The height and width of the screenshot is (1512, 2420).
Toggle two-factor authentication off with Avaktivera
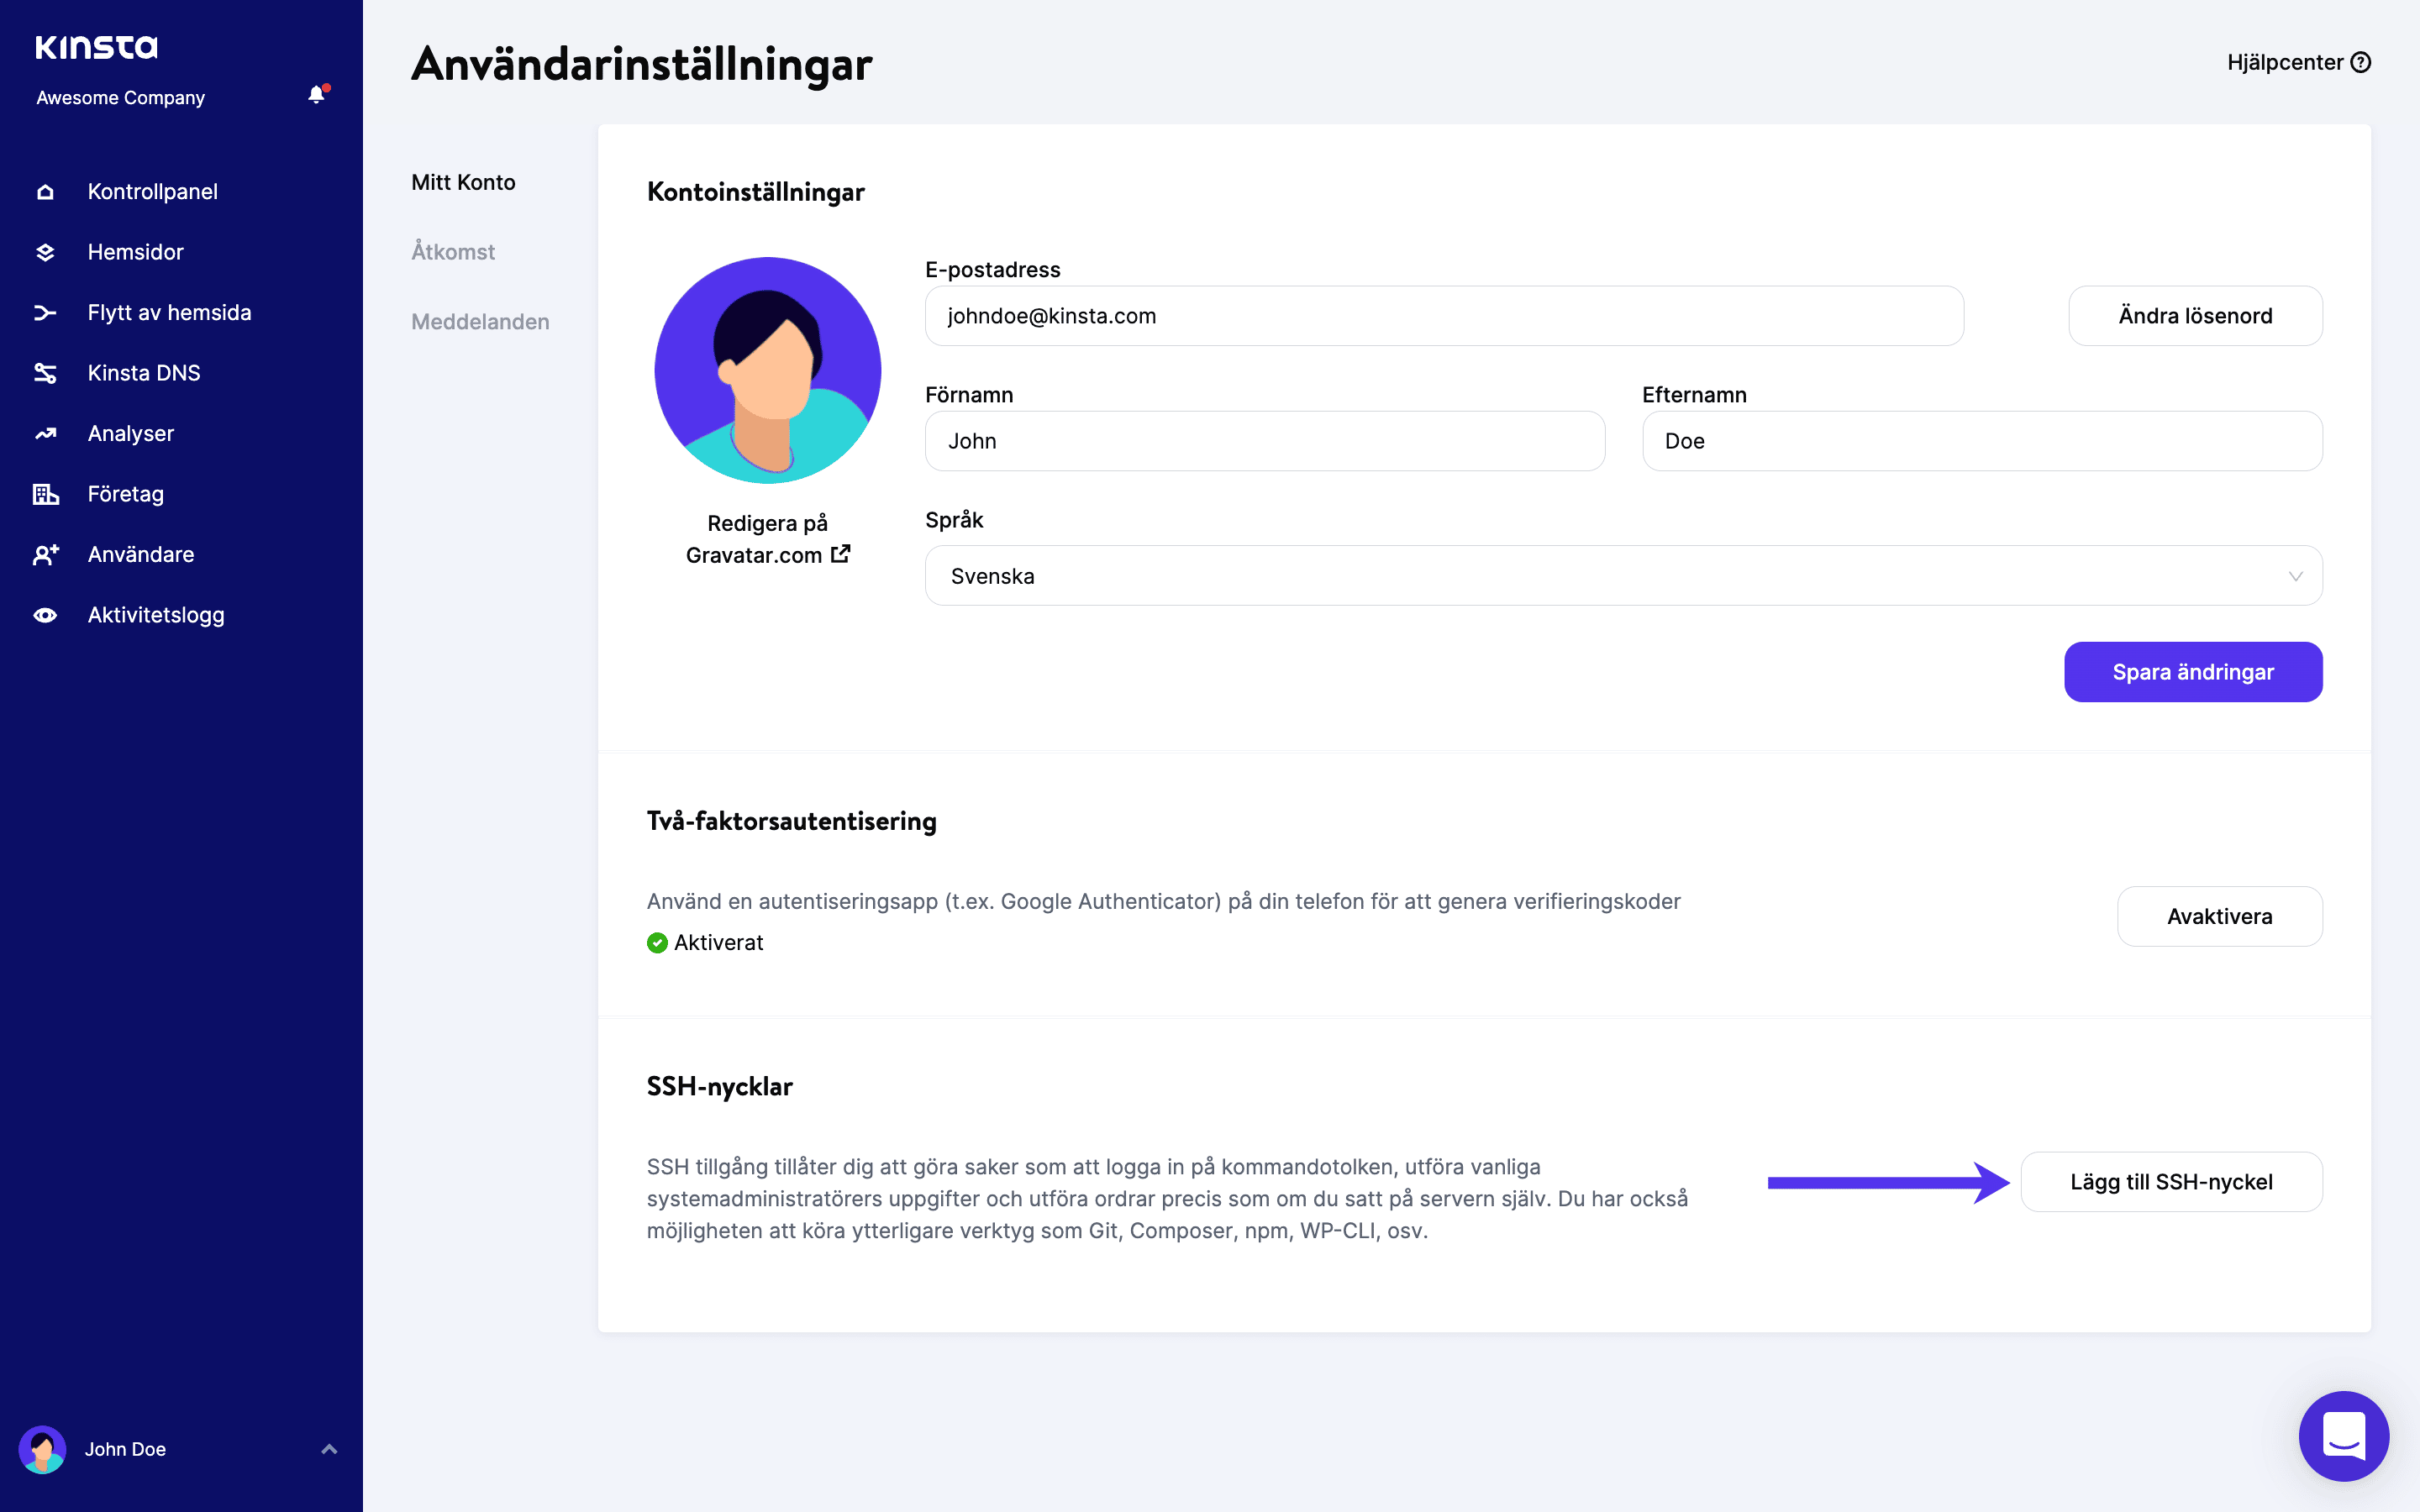2220,916
